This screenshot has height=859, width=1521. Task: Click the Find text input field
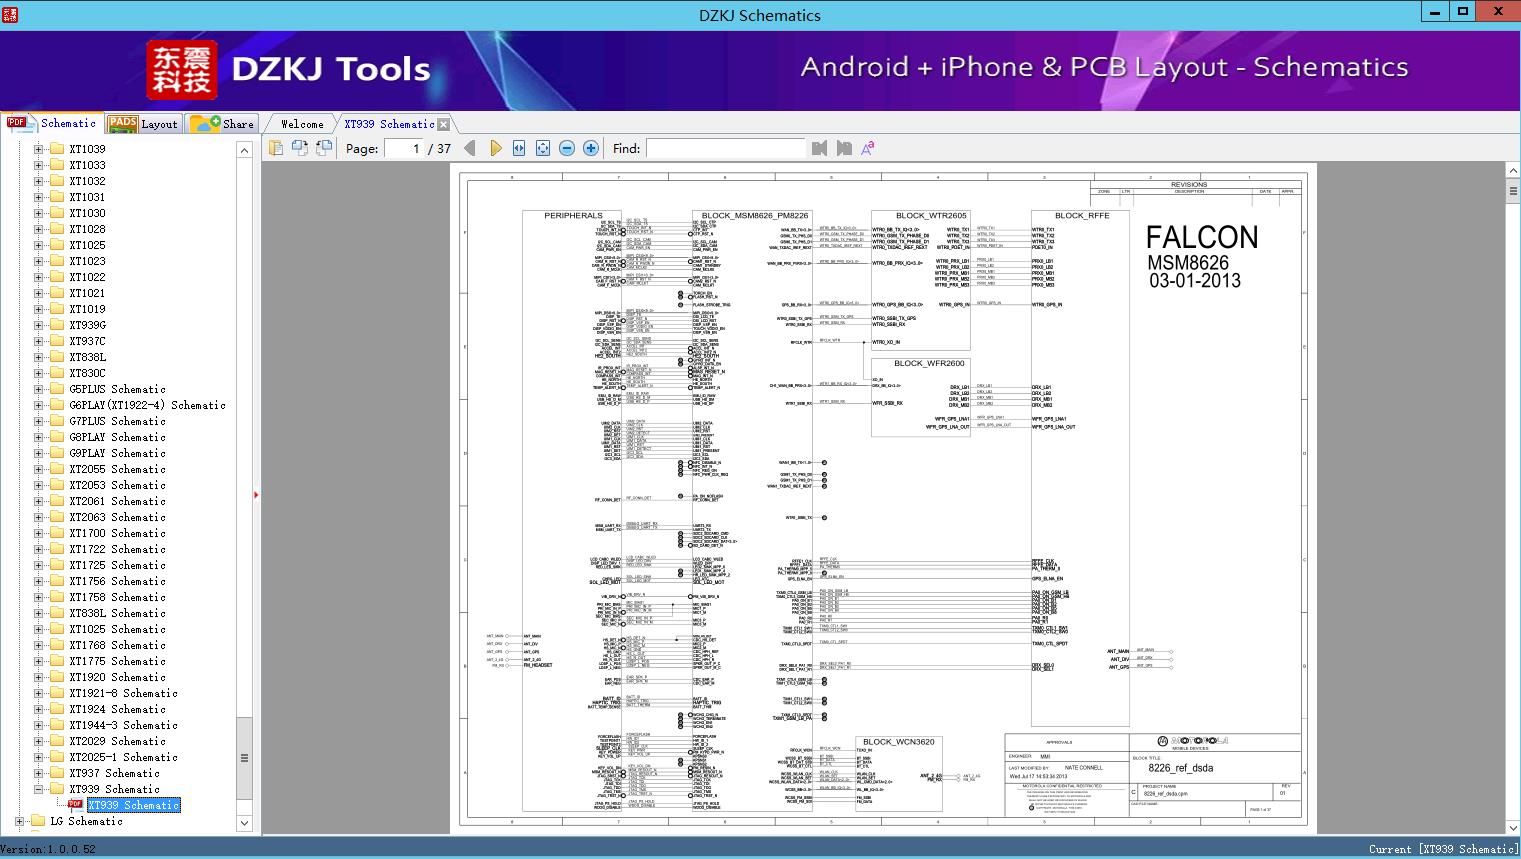pyautogui.click(x=725, y=148)
